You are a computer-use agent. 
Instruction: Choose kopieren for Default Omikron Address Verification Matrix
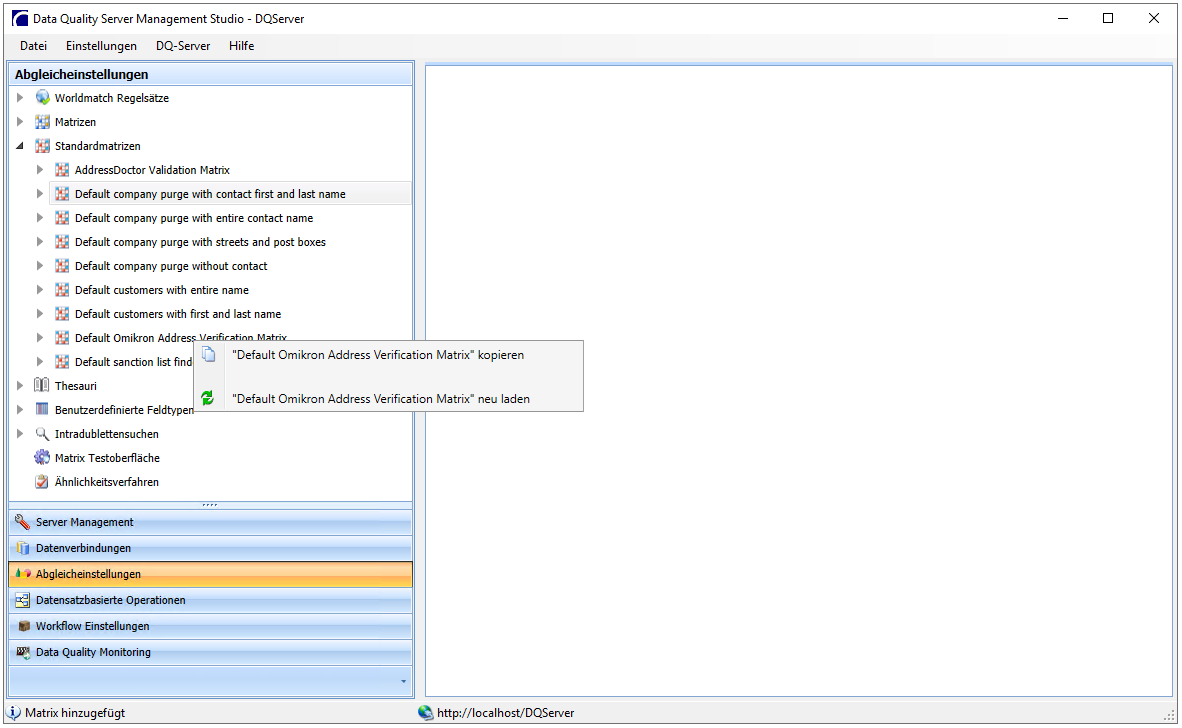point(388,355)
